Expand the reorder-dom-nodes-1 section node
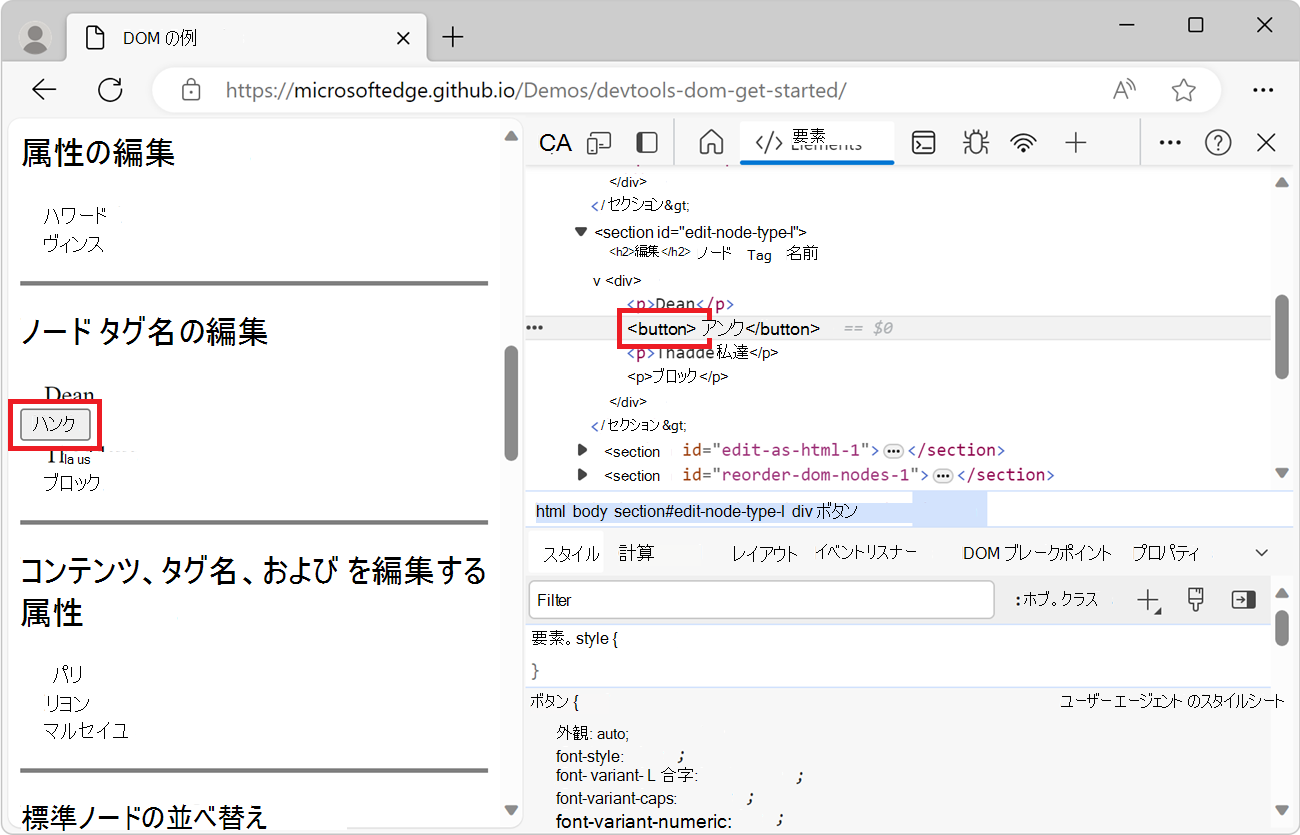The height and width of the screenshot is (835, 1300). pyautogui.click(x=583, y=475)
